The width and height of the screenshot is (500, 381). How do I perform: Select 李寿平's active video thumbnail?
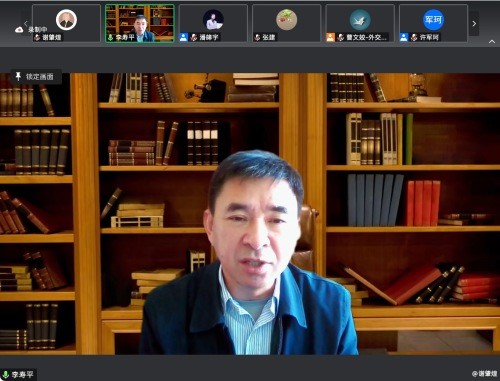pyautogui.click(x=140, y=23)
